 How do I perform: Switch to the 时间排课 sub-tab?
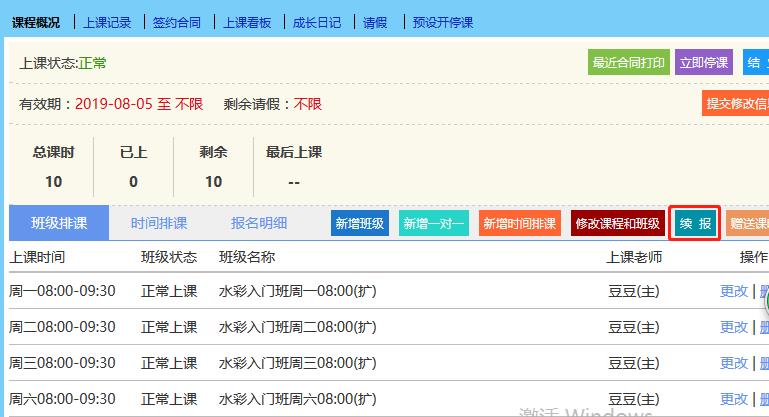tap(158, 223)
